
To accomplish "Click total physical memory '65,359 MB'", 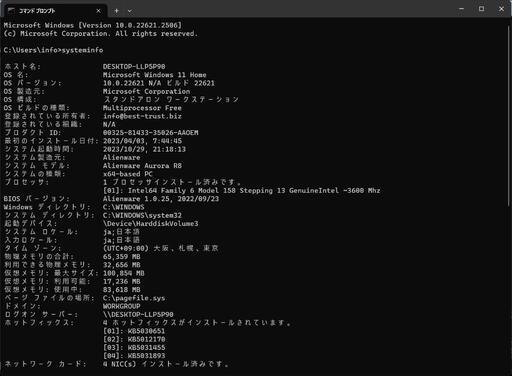I will point(122,257).
